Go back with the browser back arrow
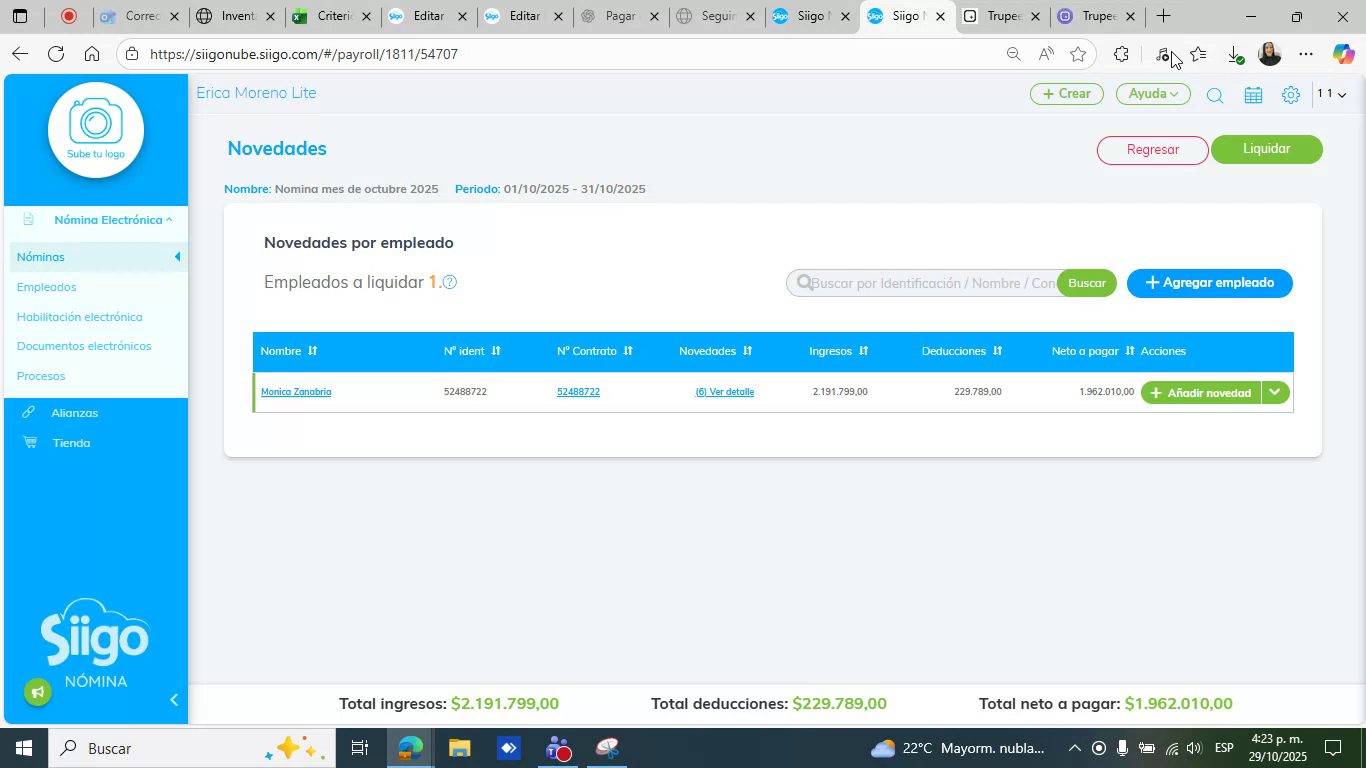The height and width of the screenshot is (768, 1366). [x=19, y=54]
